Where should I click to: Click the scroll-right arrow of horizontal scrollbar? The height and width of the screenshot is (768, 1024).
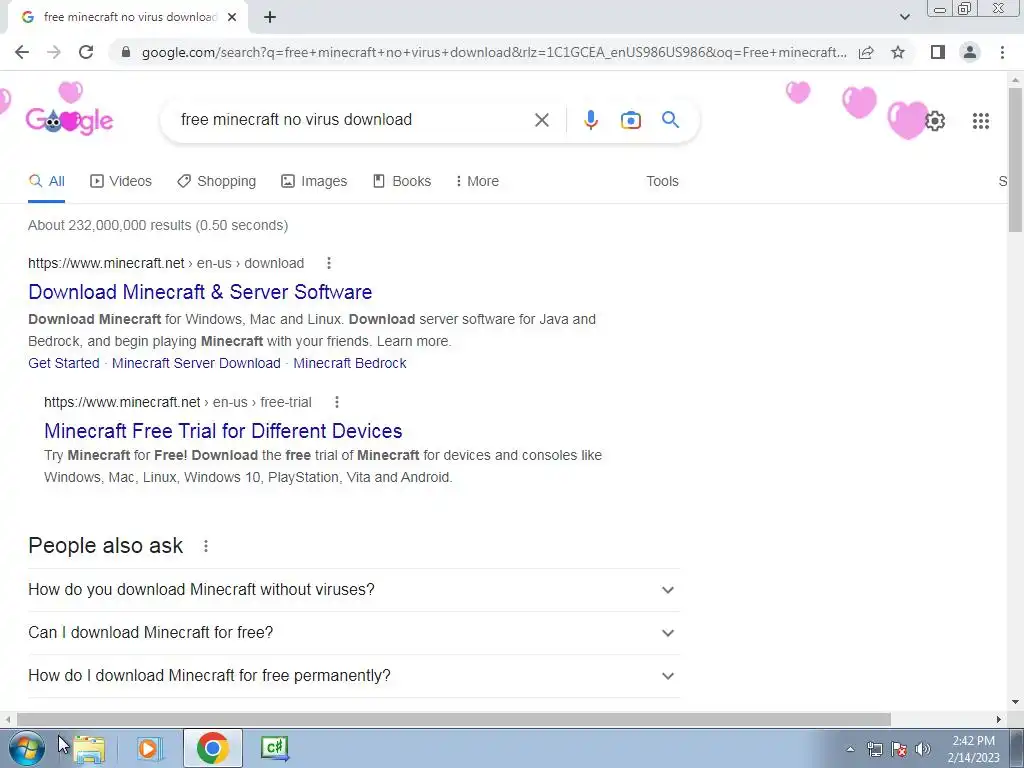pos(999,719)
